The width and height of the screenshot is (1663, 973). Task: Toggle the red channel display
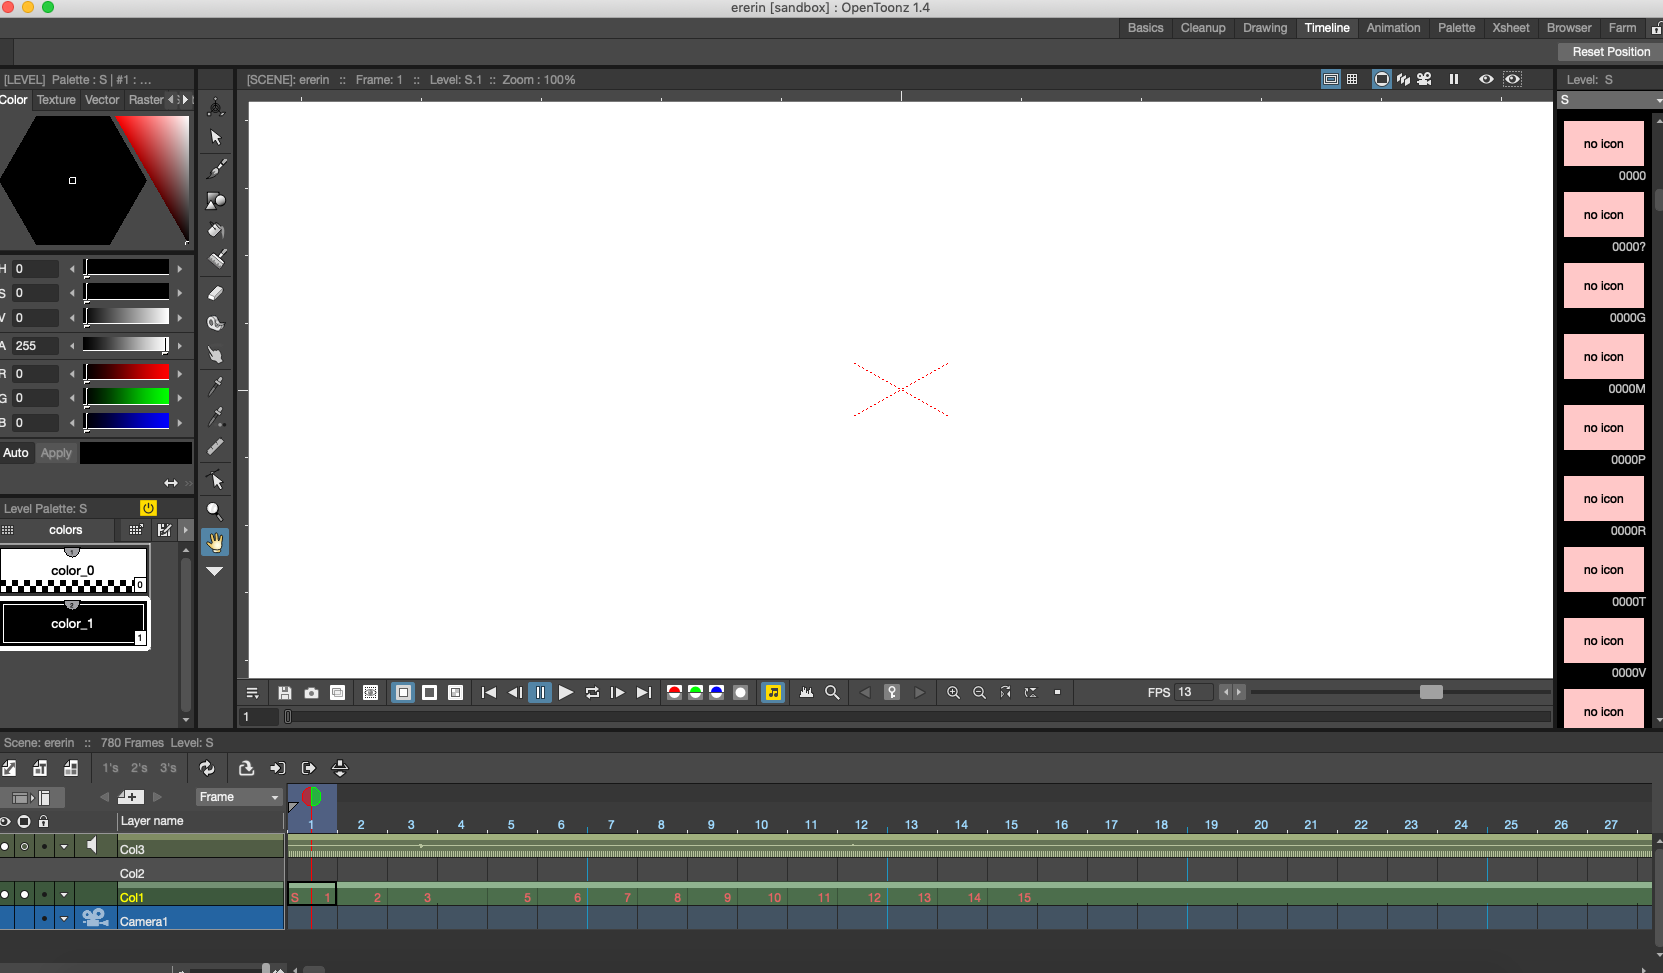[674, 692]
